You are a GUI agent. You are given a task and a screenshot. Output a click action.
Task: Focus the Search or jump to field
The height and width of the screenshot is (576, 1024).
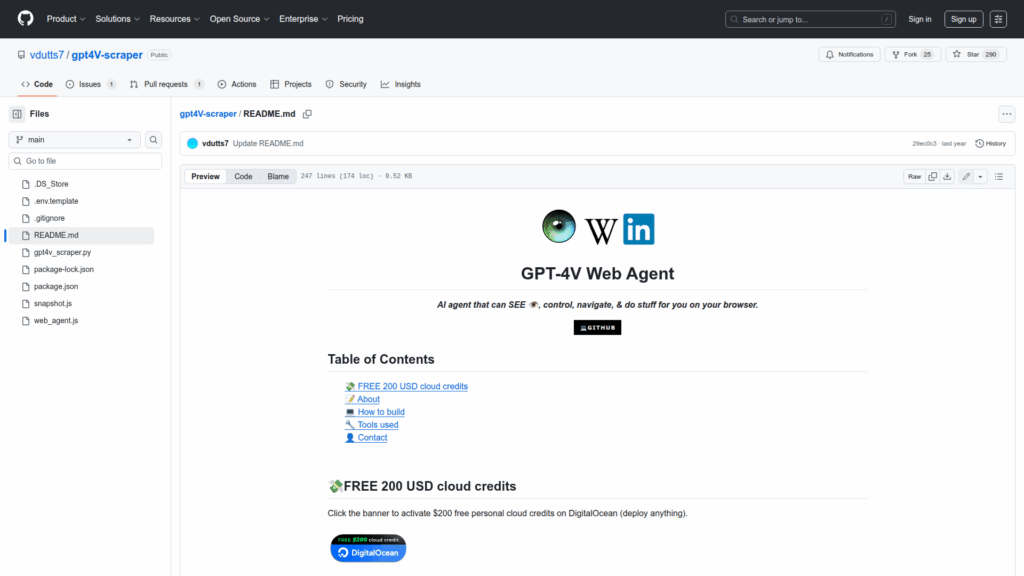[810, 19]
